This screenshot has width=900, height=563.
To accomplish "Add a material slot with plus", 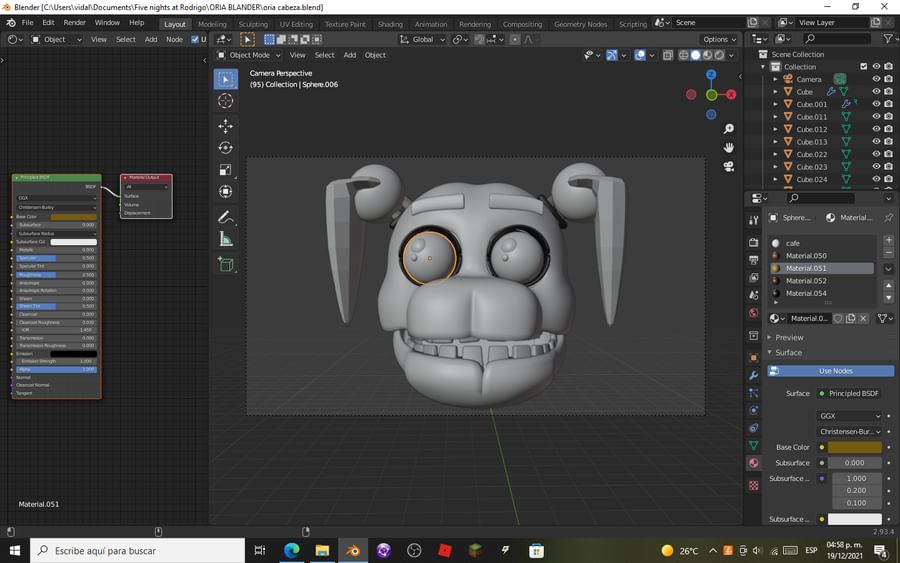I will click(x=889, y=240).
